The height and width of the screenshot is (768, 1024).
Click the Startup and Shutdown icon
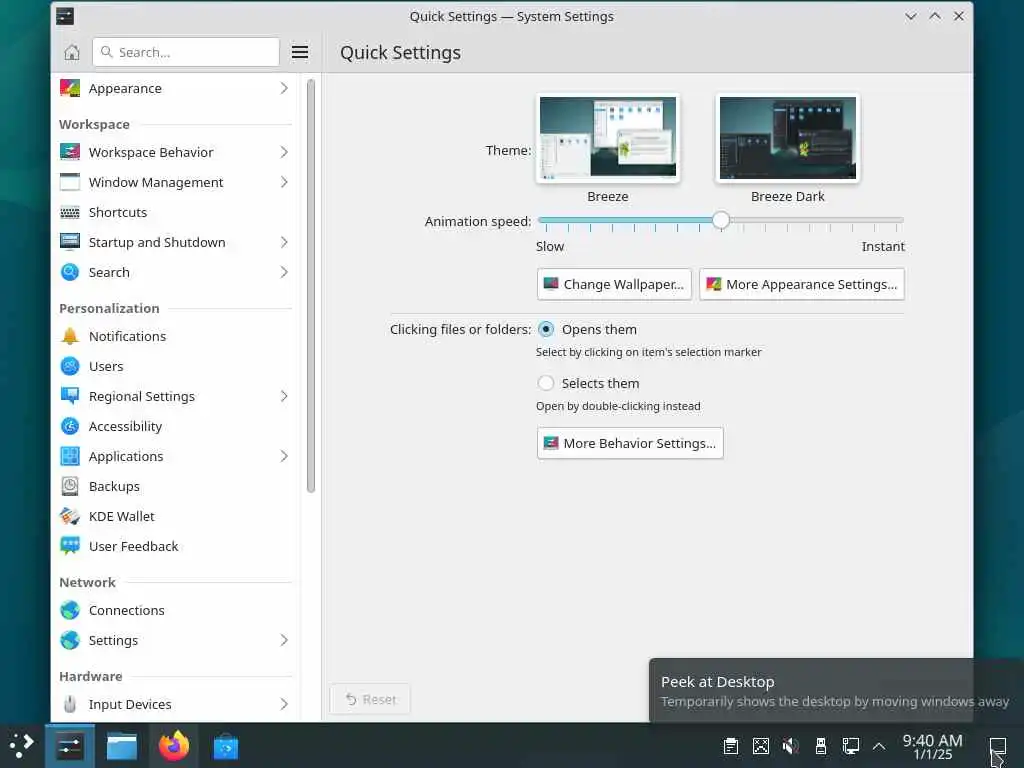pyautogui.click(x=70, y=242)
